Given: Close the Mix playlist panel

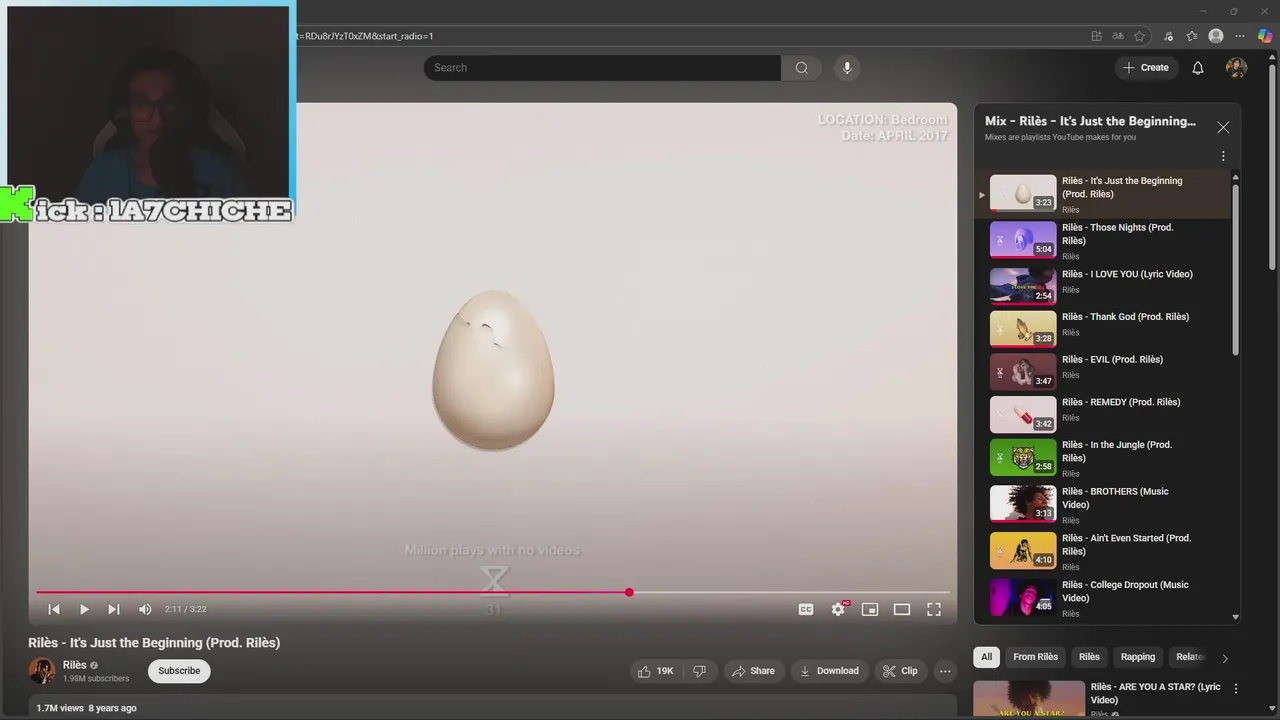Looking at the screenshot, I should tap(1223, 128).
